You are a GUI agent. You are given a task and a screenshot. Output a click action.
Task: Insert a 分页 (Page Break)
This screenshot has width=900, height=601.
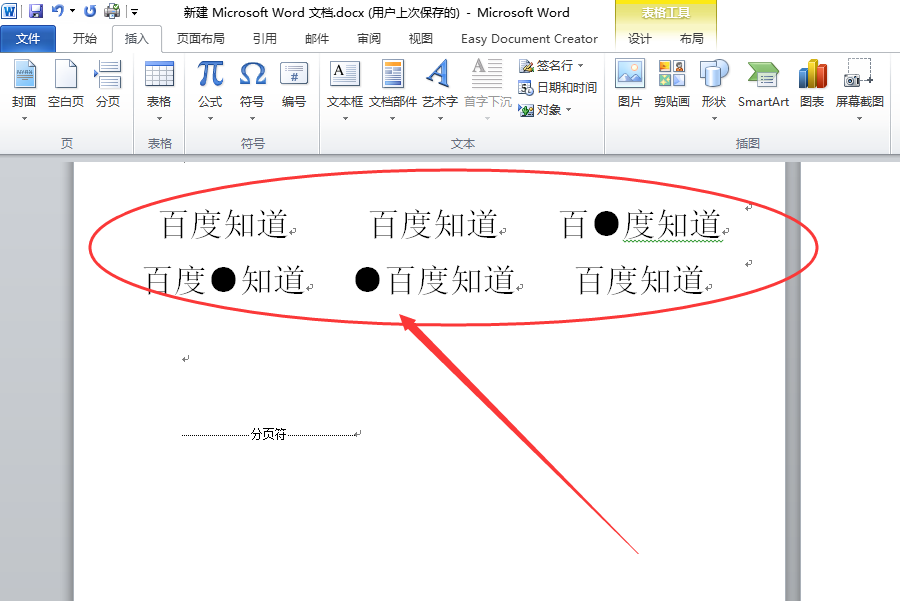pos(108,83)
